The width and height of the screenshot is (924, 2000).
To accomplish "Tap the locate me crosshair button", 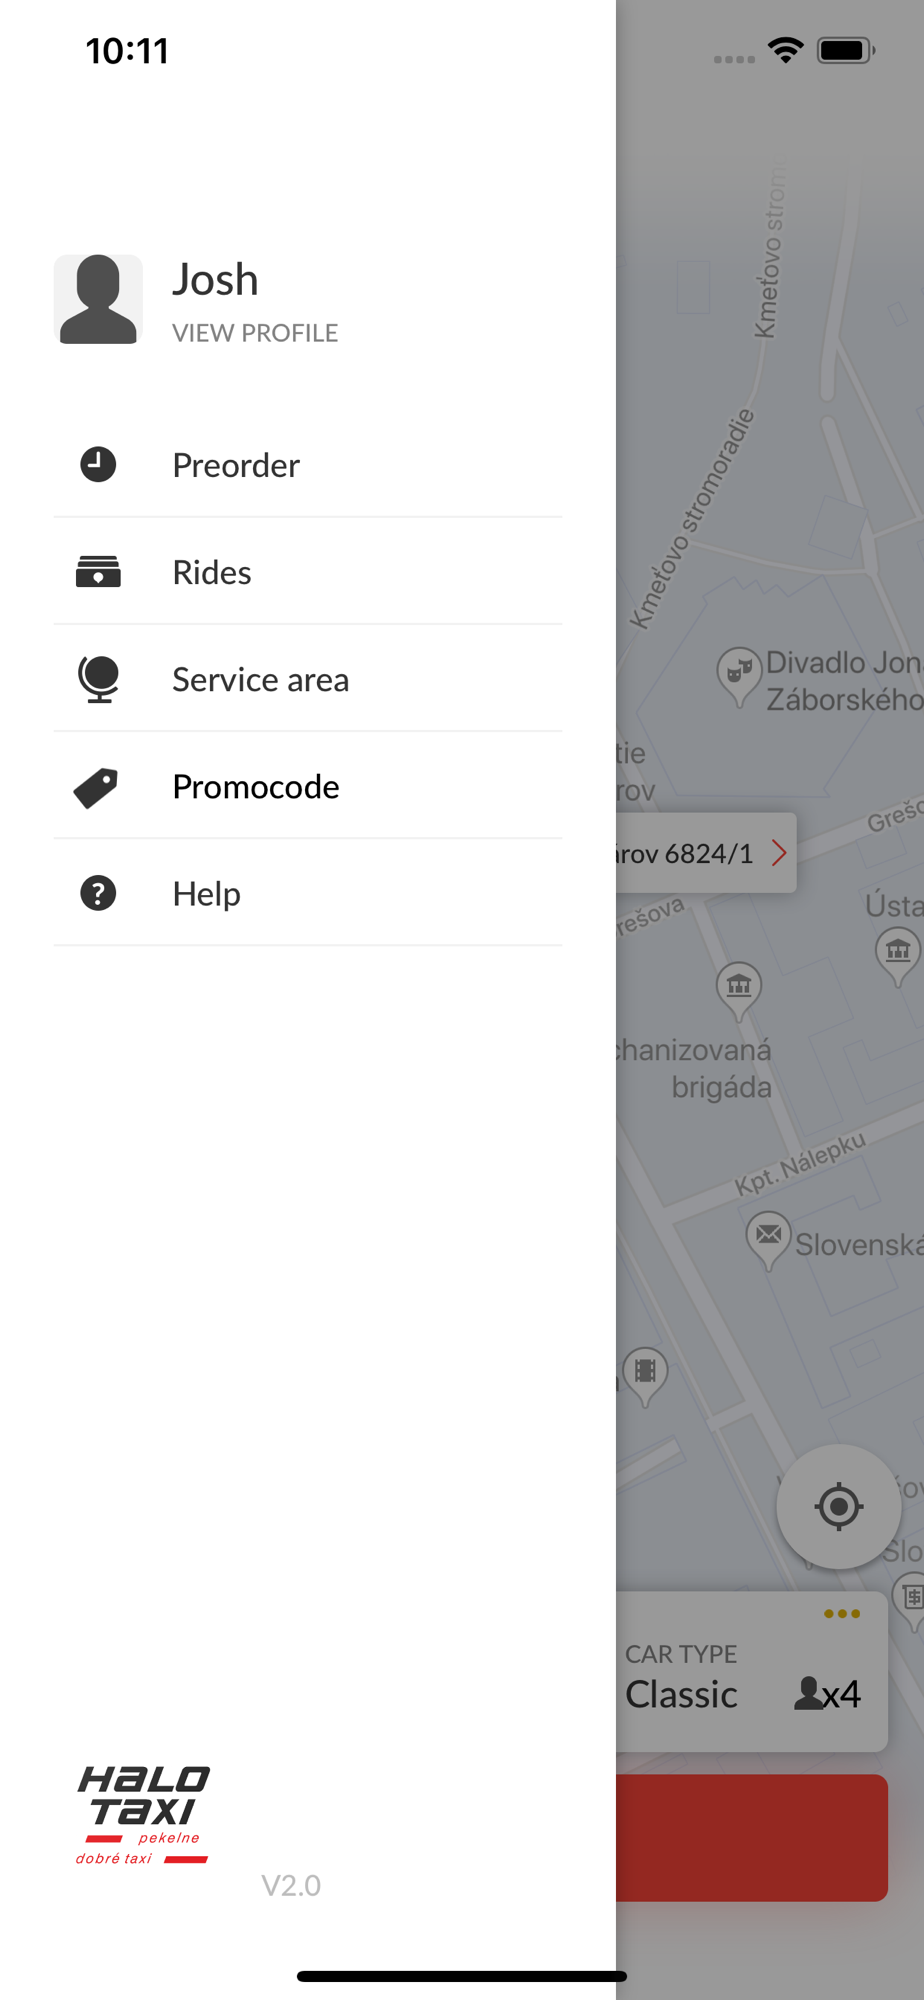I will coord(838,1506).
